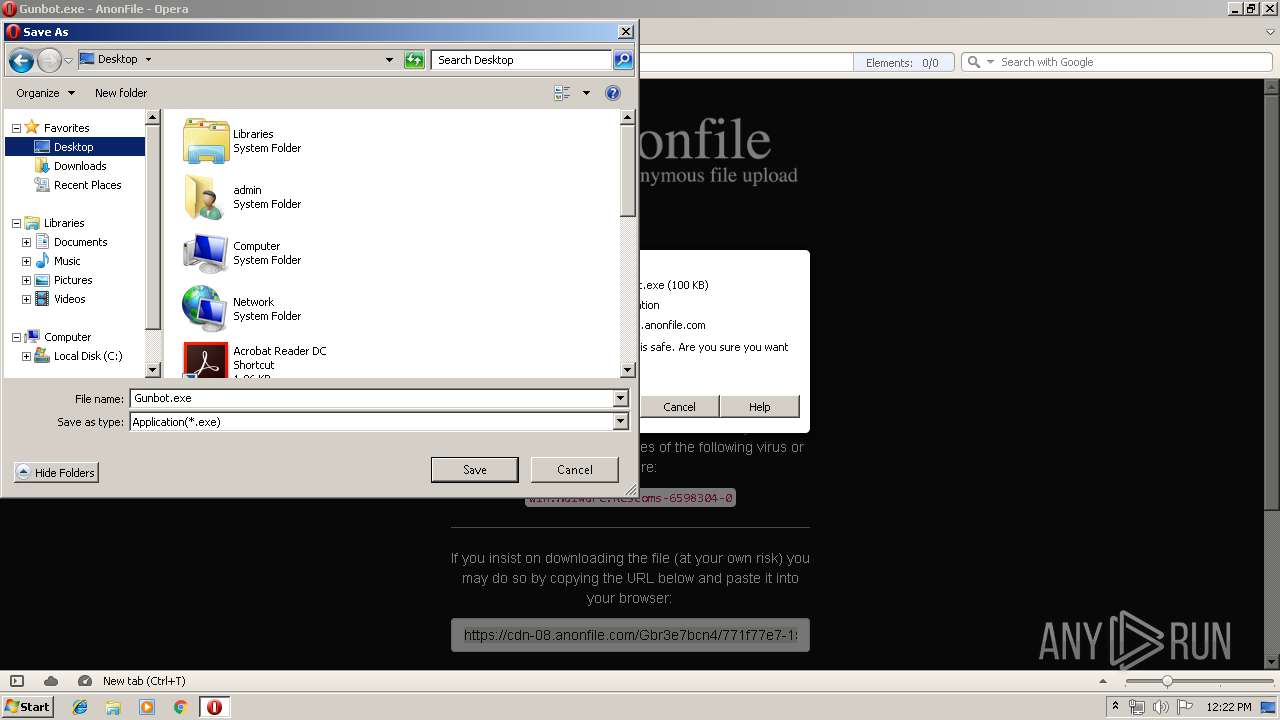Open Save As dialog help icon

click(x=613, y=93)
